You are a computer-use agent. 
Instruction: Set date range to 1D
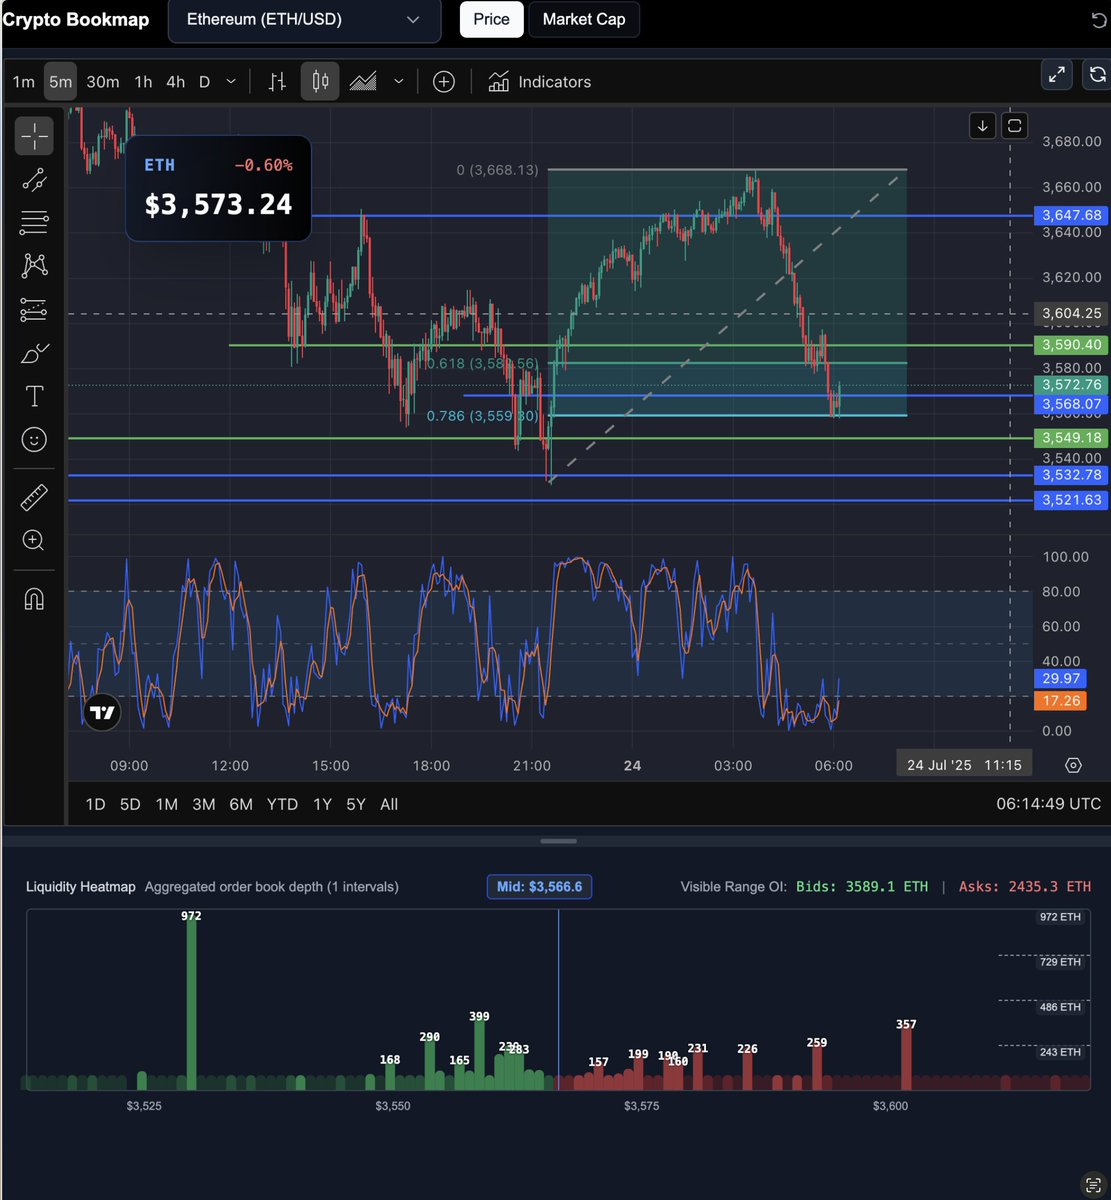pyautogui.click(x=95, y=804)
